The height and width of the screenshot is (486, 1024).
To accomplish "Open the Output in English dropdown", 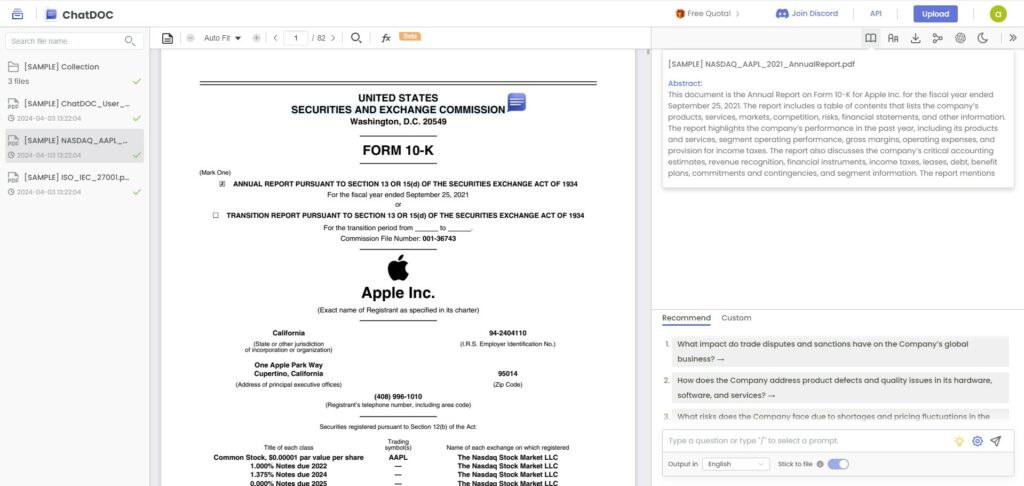I will (736, 464).
